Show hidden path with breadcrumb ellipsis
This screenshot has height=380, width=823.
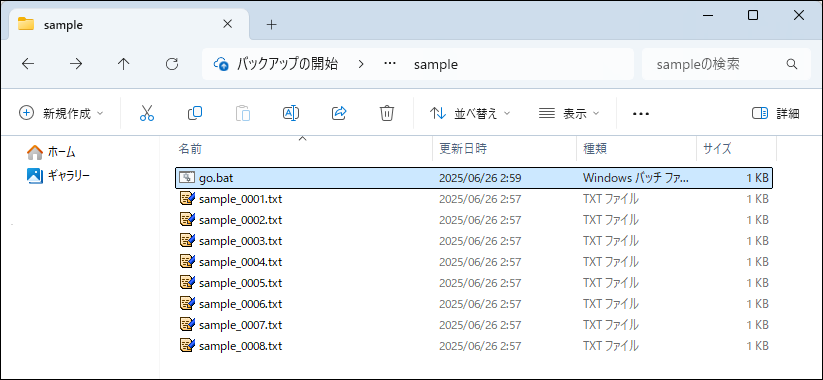point(389,64)
